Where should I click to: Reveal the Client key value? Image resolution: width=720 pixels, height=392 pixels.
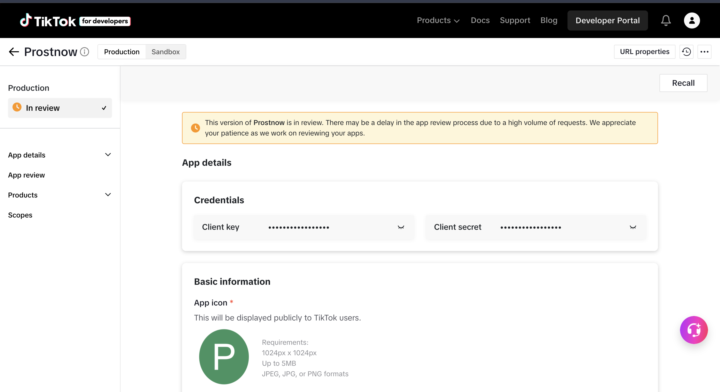click(x=401, y=227)
